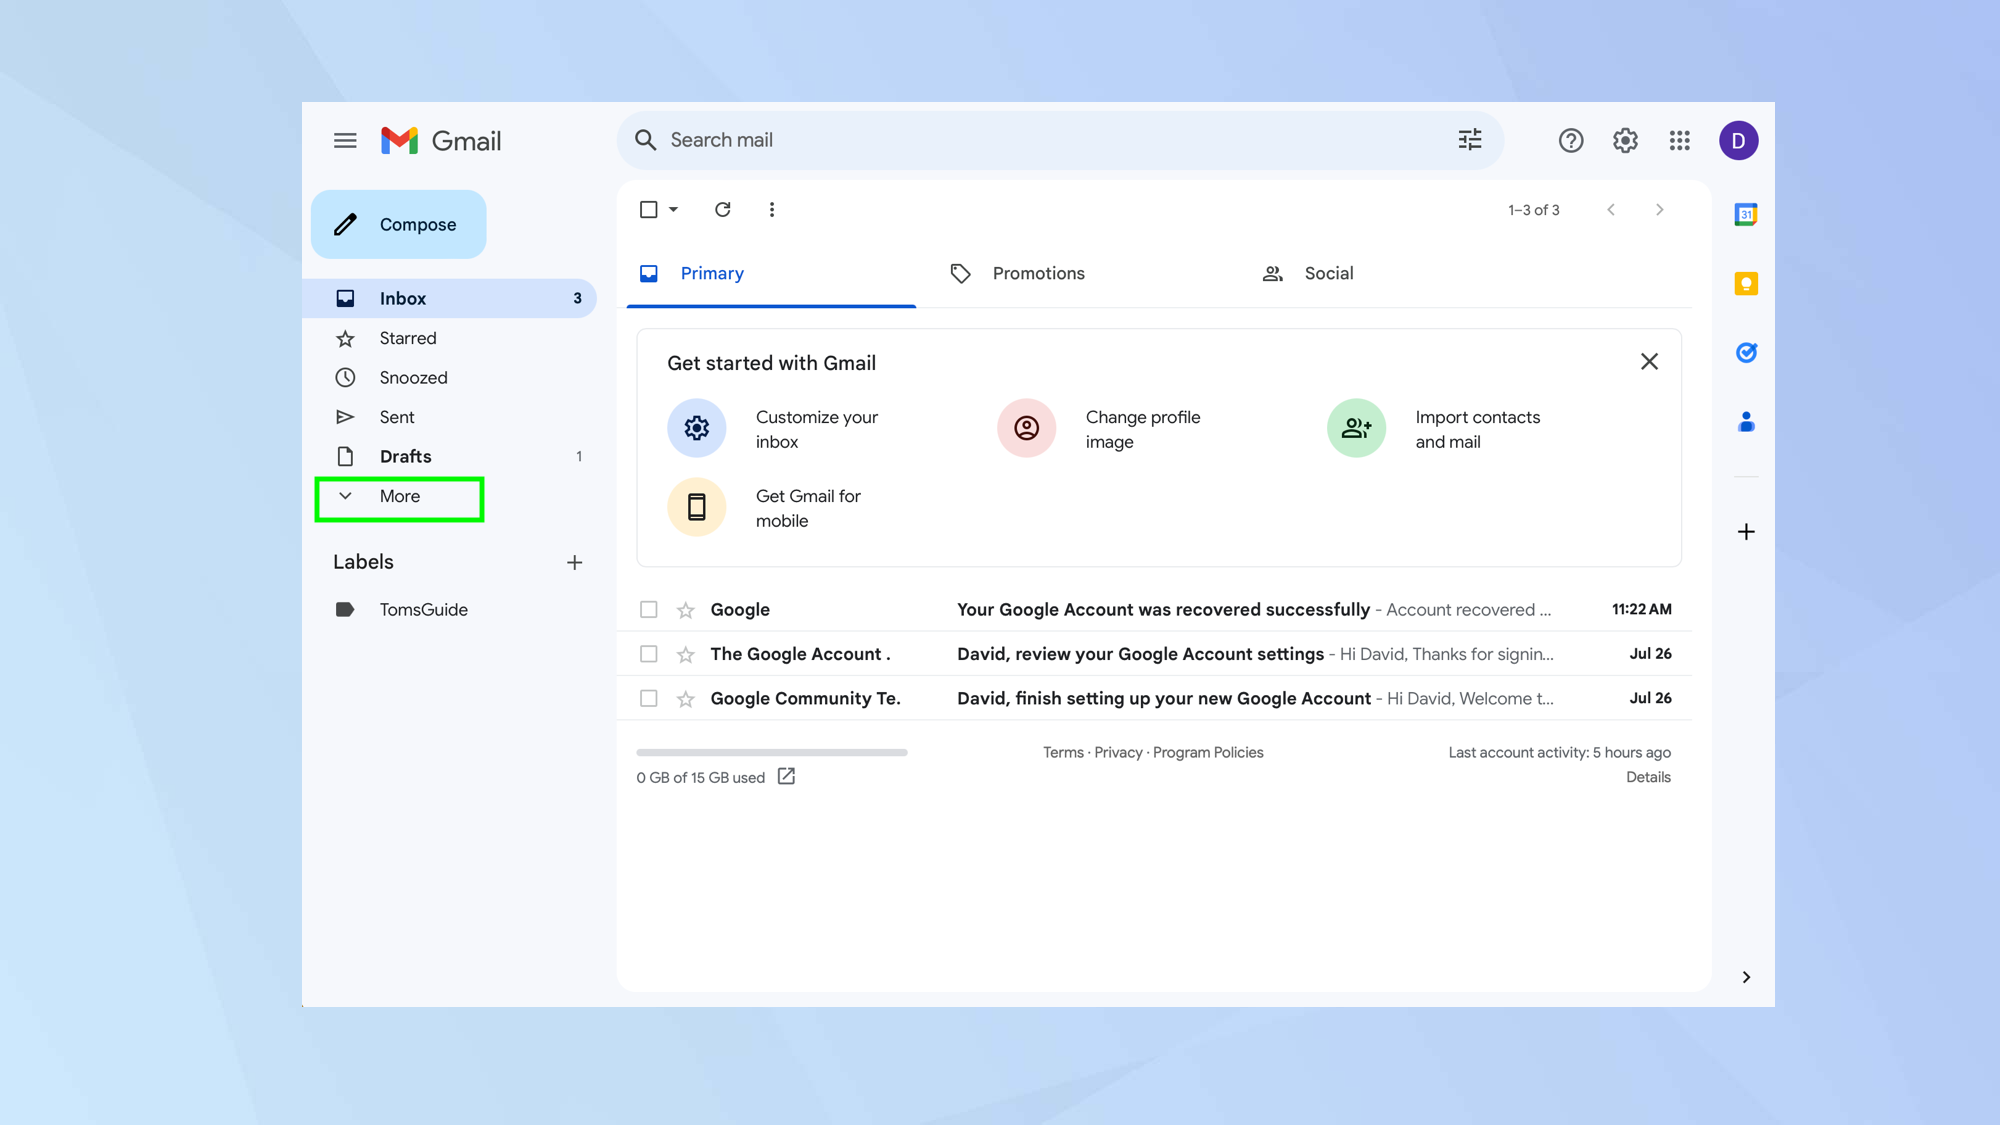Toggle the select all checkbox
Viewport: 2000px width, 1125px height.
[x=648, y=210]
